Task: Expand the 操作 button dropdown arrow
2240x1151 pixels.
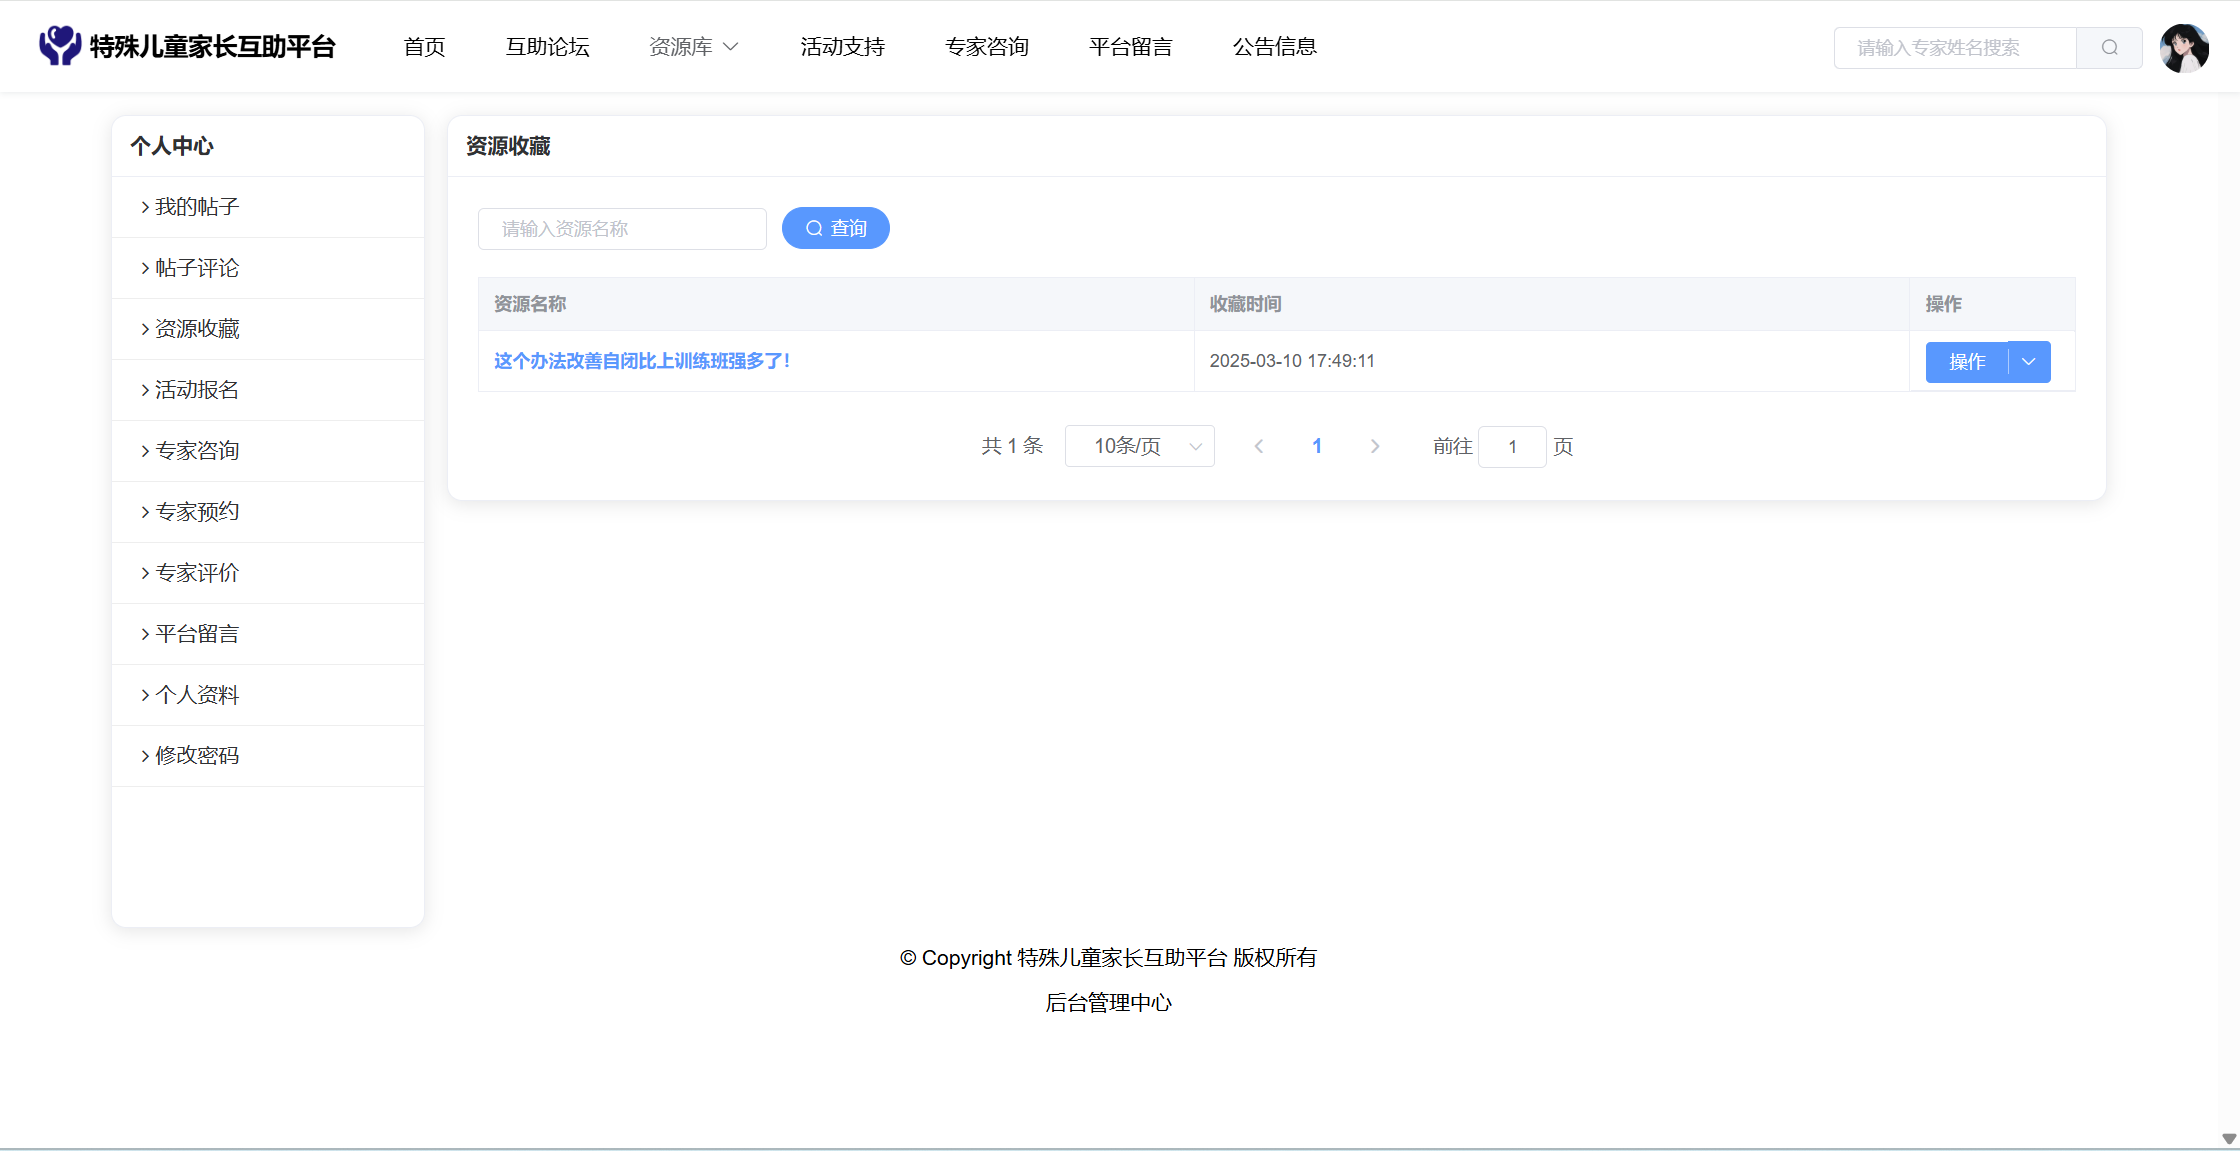Action: pos(2029,362)
